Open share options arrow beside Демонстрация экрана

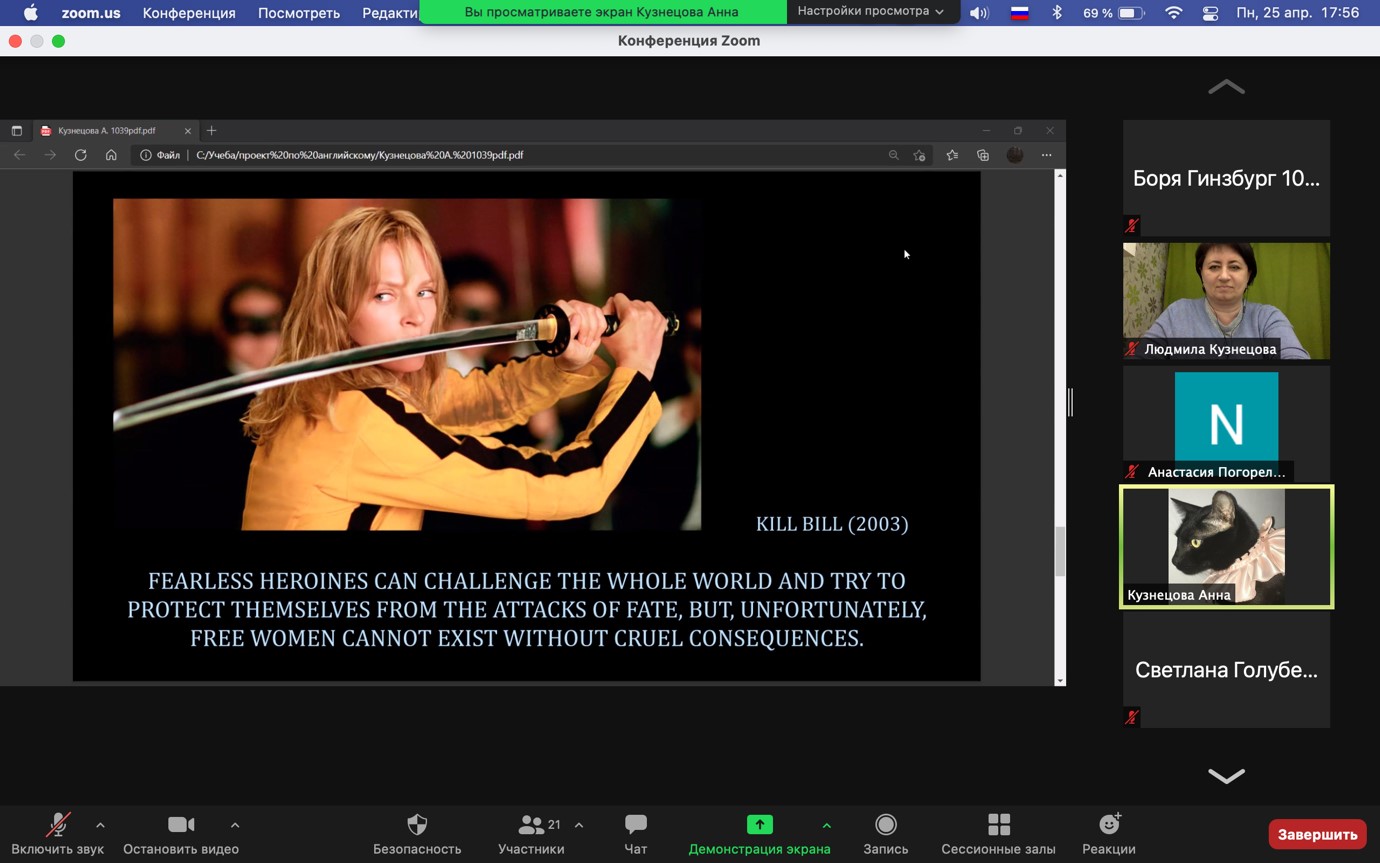[826, 825]
